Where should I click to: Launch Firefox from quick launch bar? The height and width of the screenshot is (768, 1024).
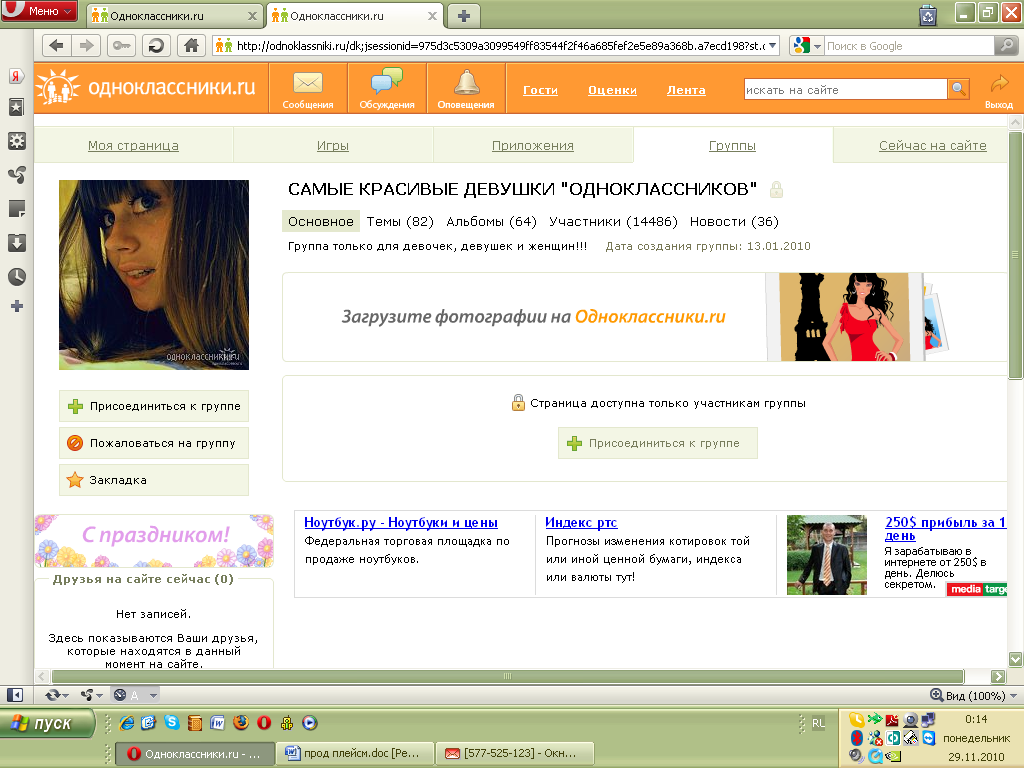(241, 722)
